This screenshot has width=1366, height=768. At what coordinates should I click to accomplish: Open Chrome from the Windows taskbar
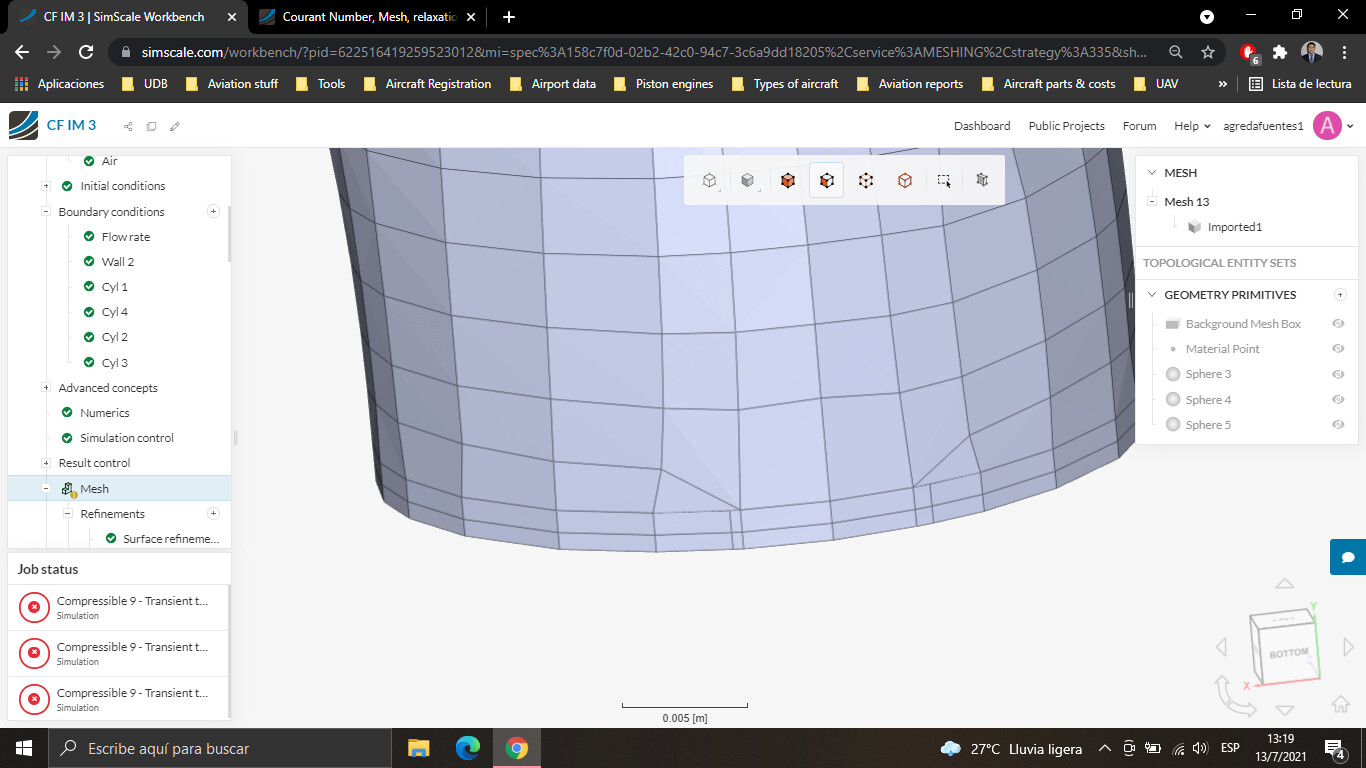coord(516,748)
